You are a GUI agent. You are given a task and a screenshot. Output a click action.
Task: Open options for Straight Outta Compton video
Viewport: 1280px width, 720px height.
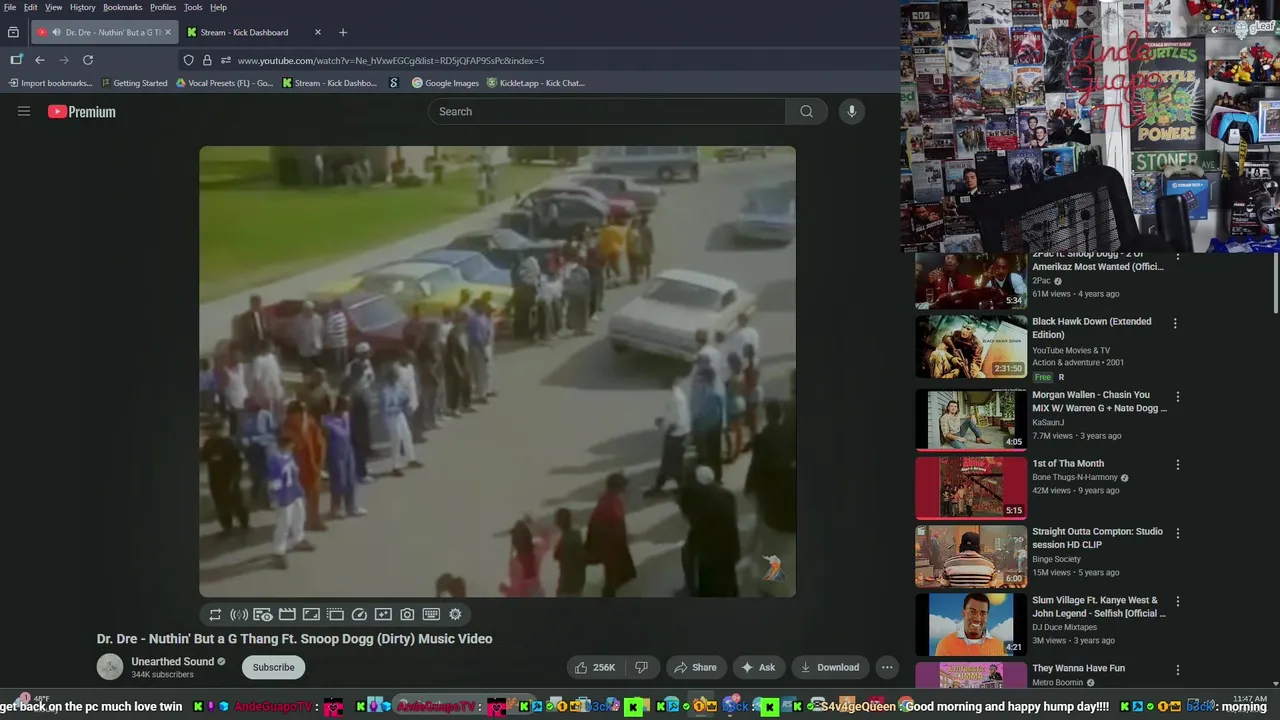point(1178,534)
